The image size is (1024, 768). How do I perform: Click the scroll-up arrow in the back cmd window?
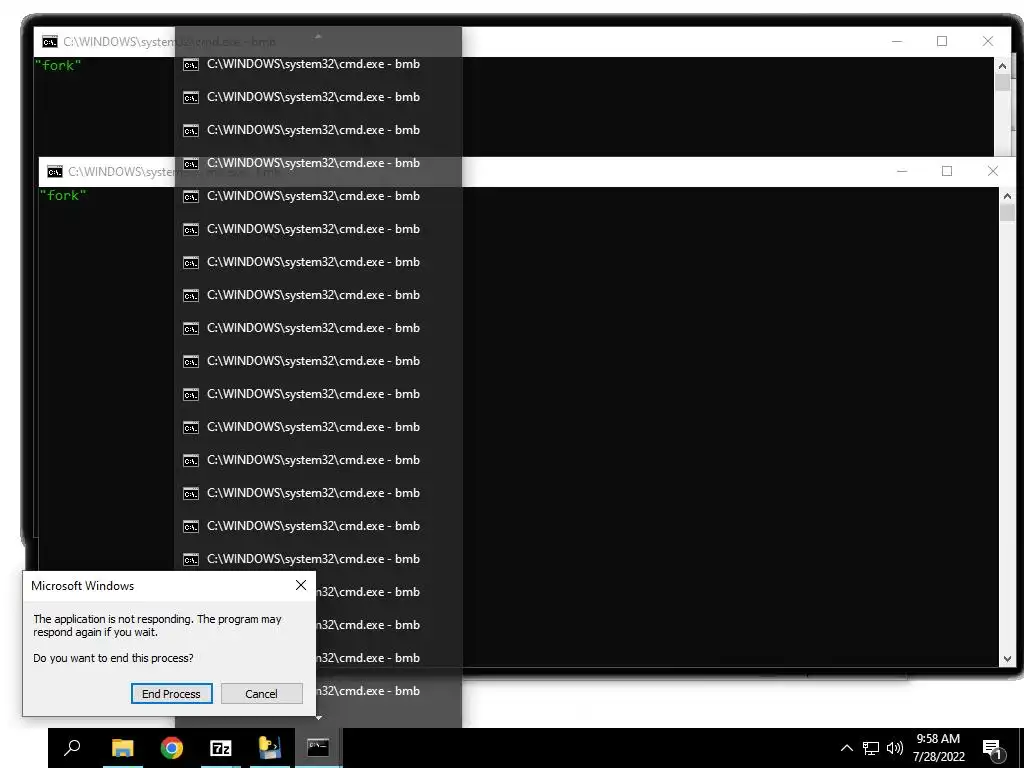click(1002, 65)
